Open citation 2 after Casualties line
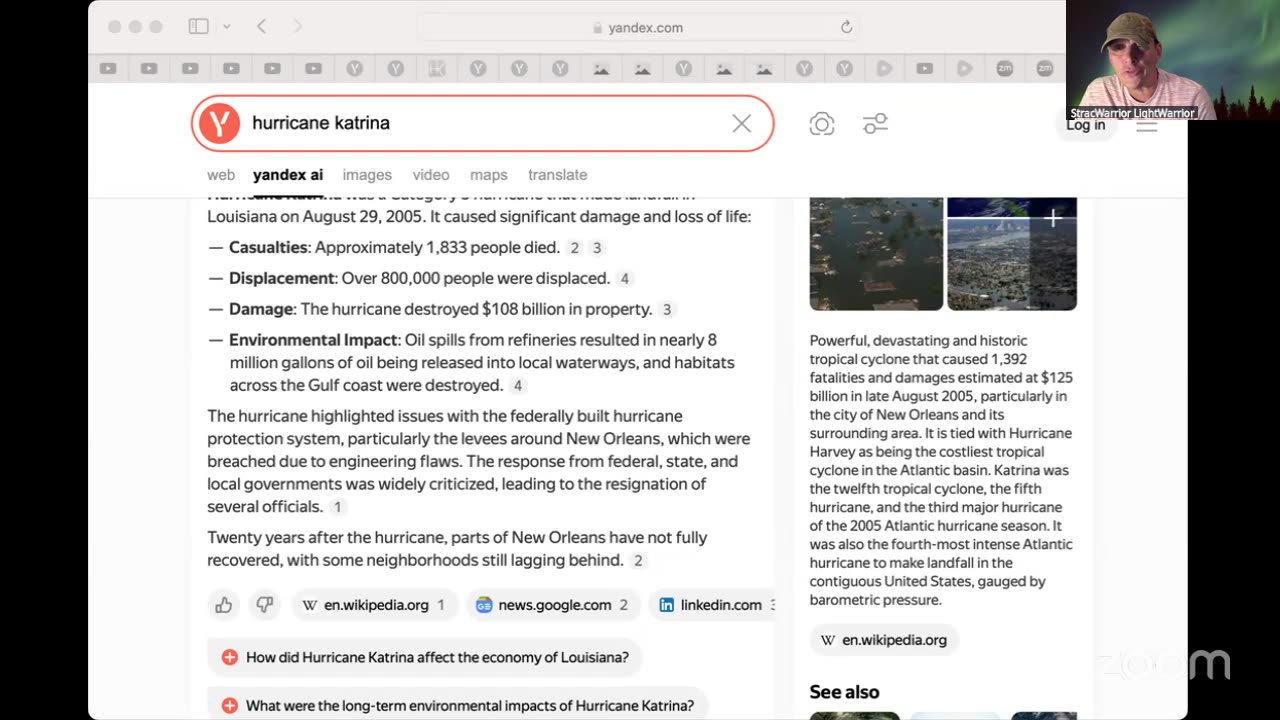Viewport: 1280px width, 720px height. click(x=574, y=248)
